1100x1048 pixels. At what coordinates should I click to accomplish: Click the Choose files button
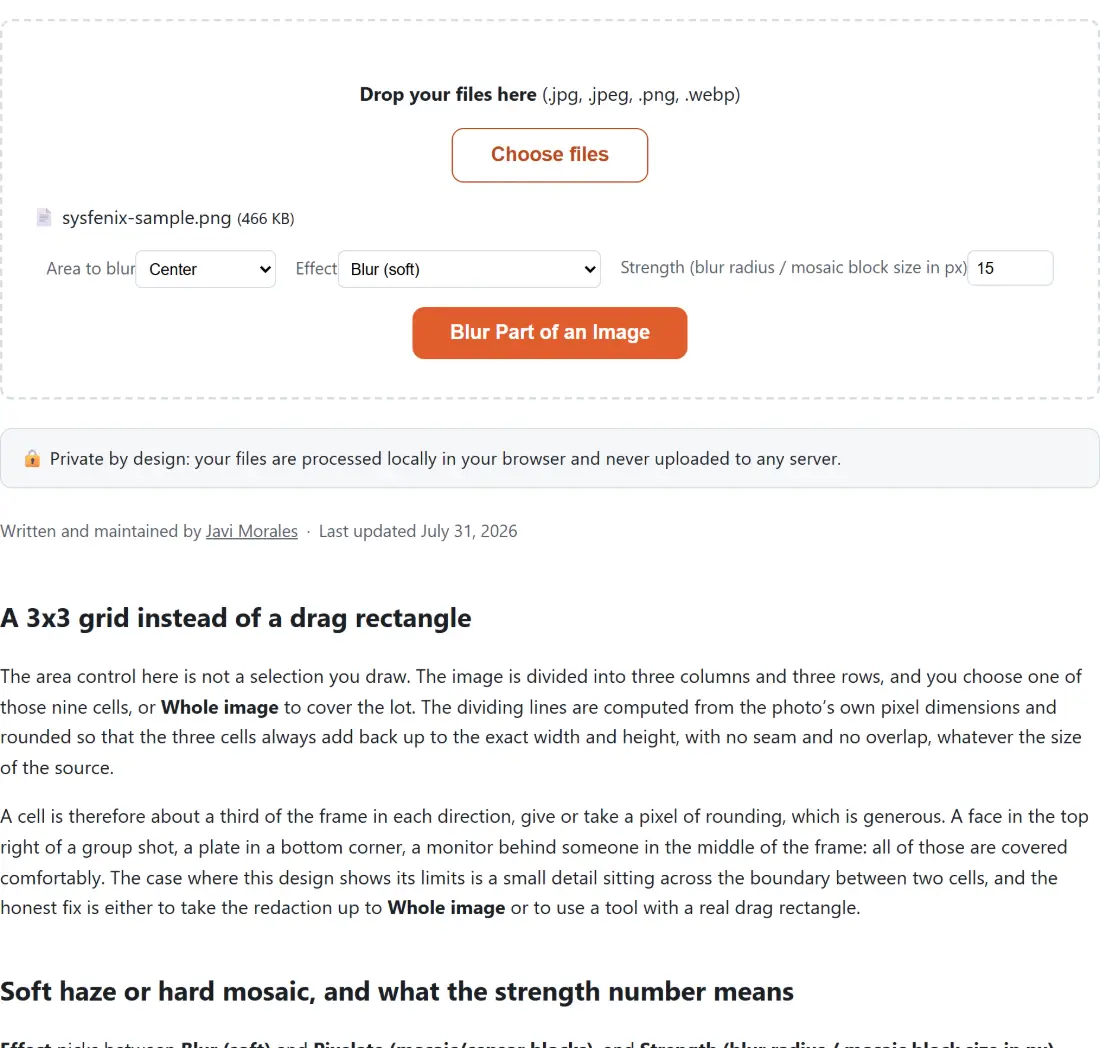pos(550,155)
